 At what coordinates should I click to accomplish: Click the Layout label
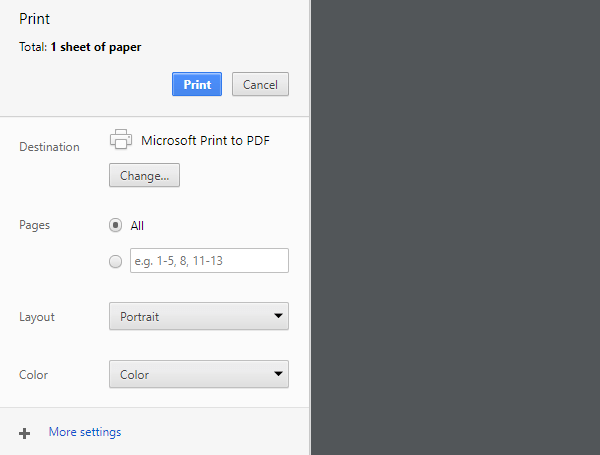[x=37, y=317]
